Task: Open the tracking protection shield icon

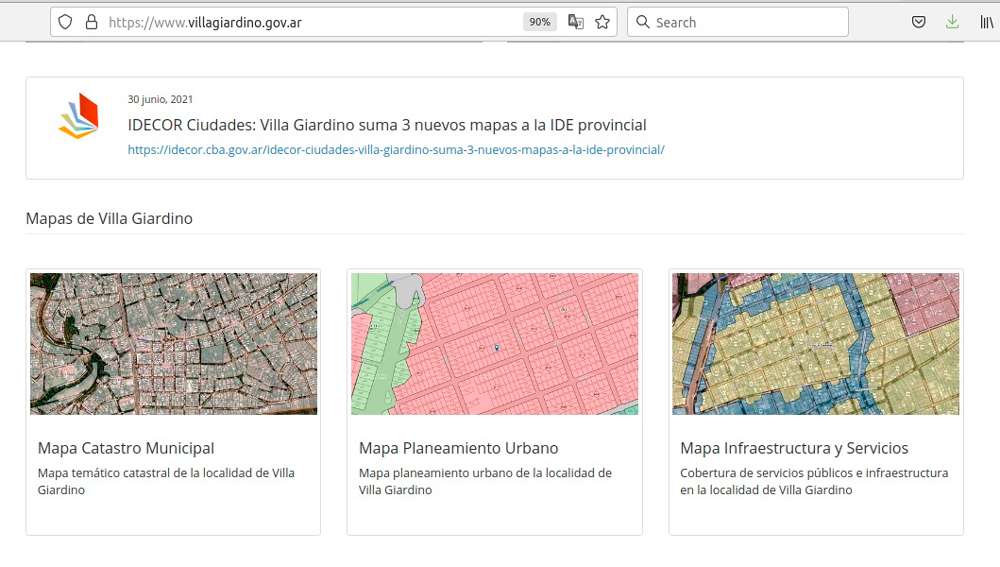Action: point(65,22)
